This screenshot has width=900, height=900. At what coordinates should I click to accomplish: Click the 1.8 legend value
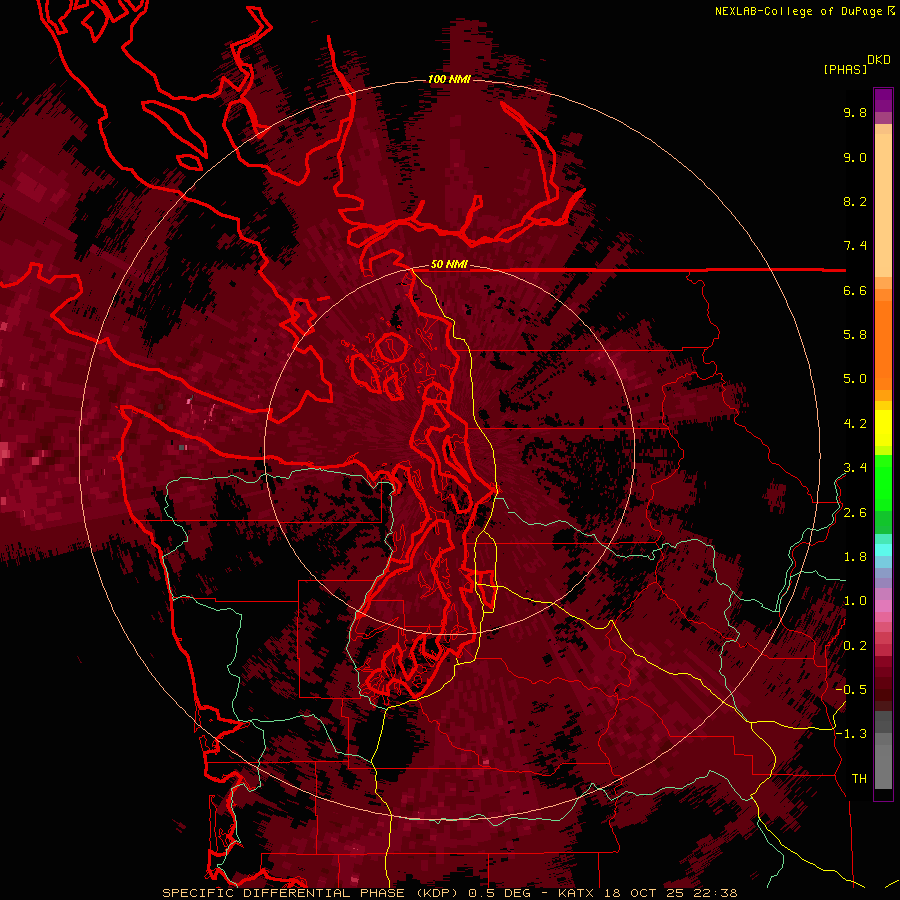tap(855, 557)
